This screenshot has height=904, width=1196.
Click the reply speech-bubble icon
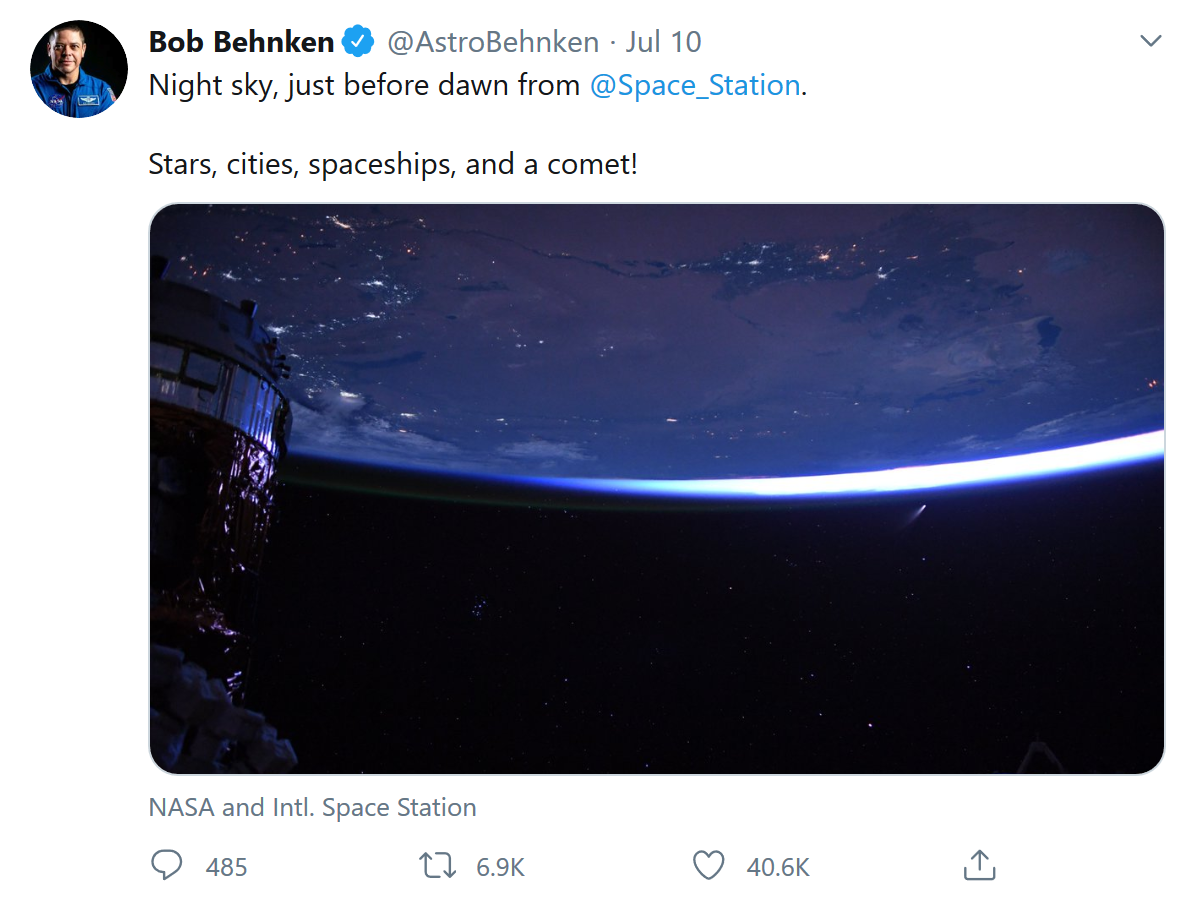pos(166,865)
